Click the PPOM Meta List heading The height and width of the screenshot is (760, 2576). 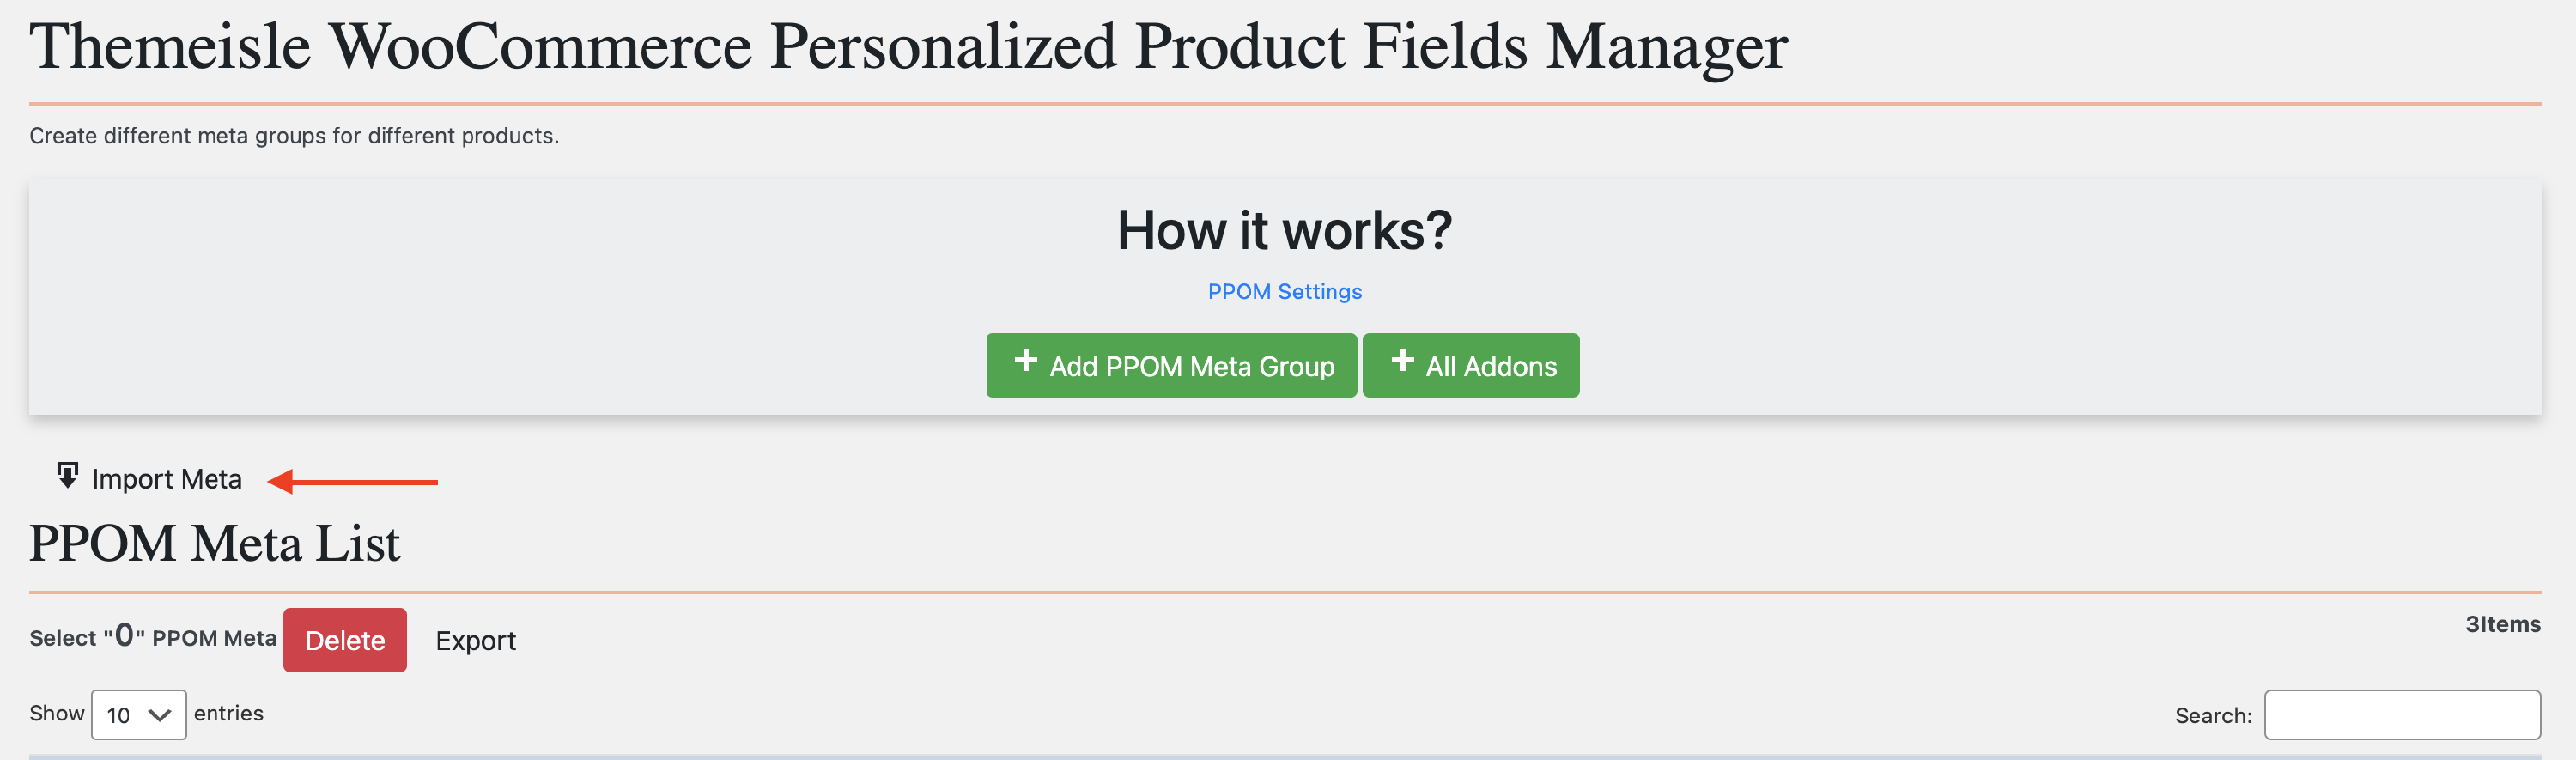(x=215, y=543)
